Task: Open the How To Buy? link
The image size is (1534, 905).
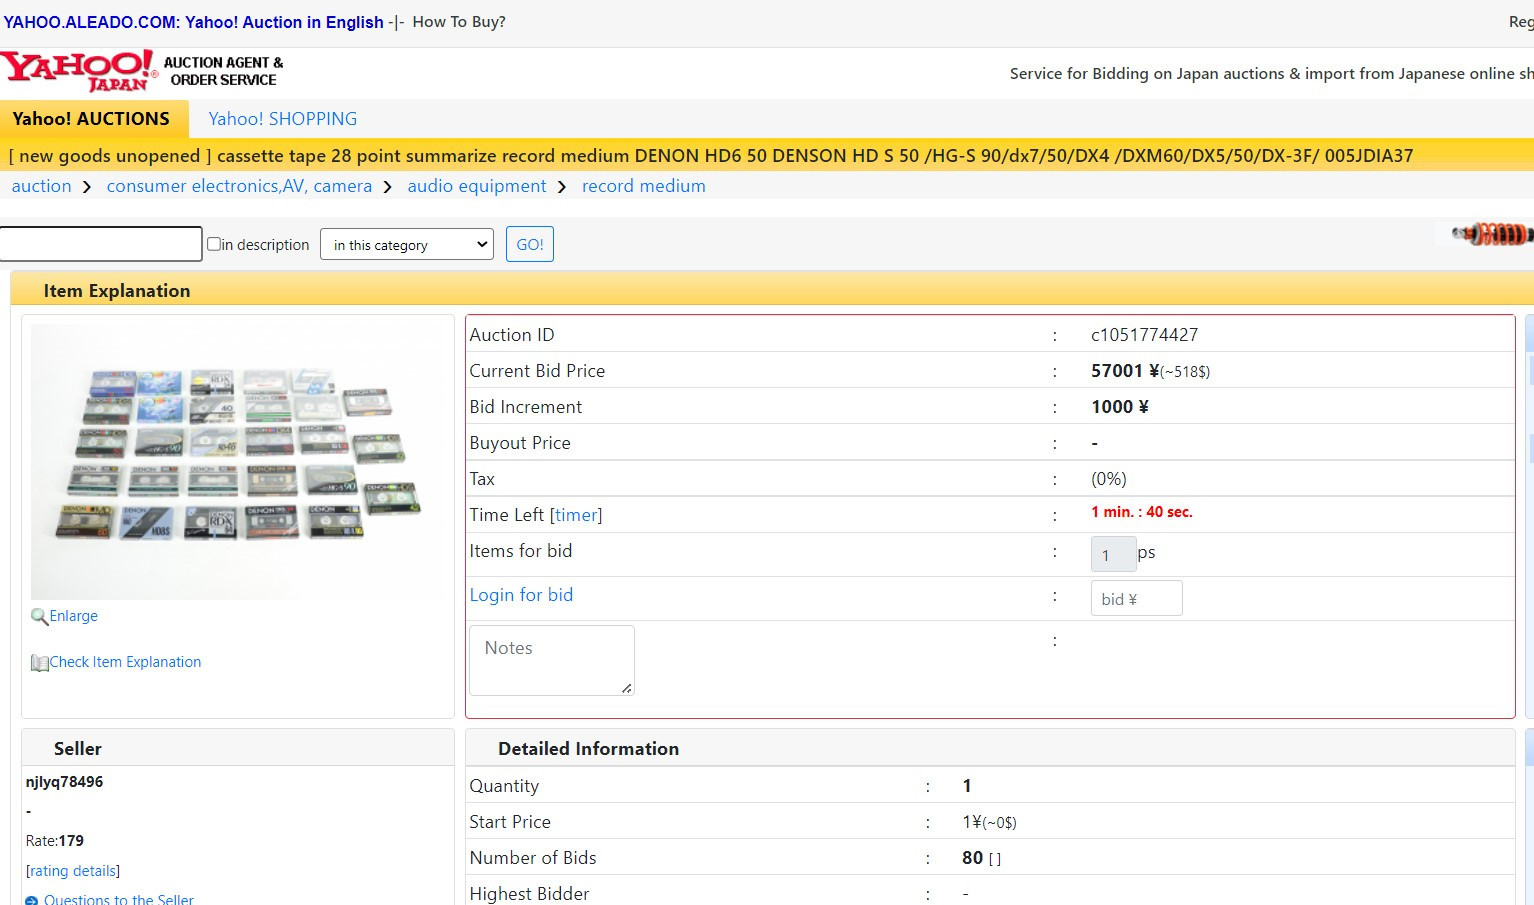Action: tap(459, 22)
